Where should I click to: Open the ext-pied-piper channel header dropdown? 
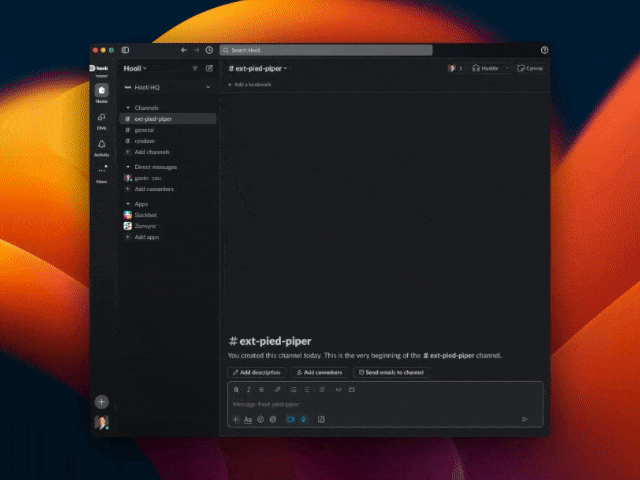(258, 68)
